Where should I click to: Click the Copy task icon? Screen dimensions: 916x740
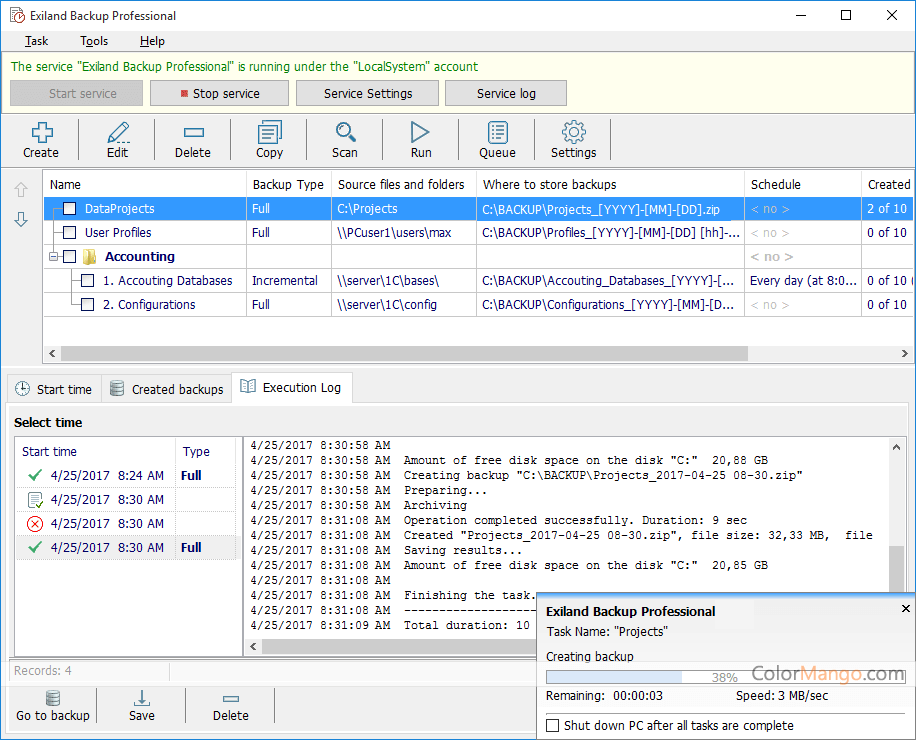coord(269,133)
